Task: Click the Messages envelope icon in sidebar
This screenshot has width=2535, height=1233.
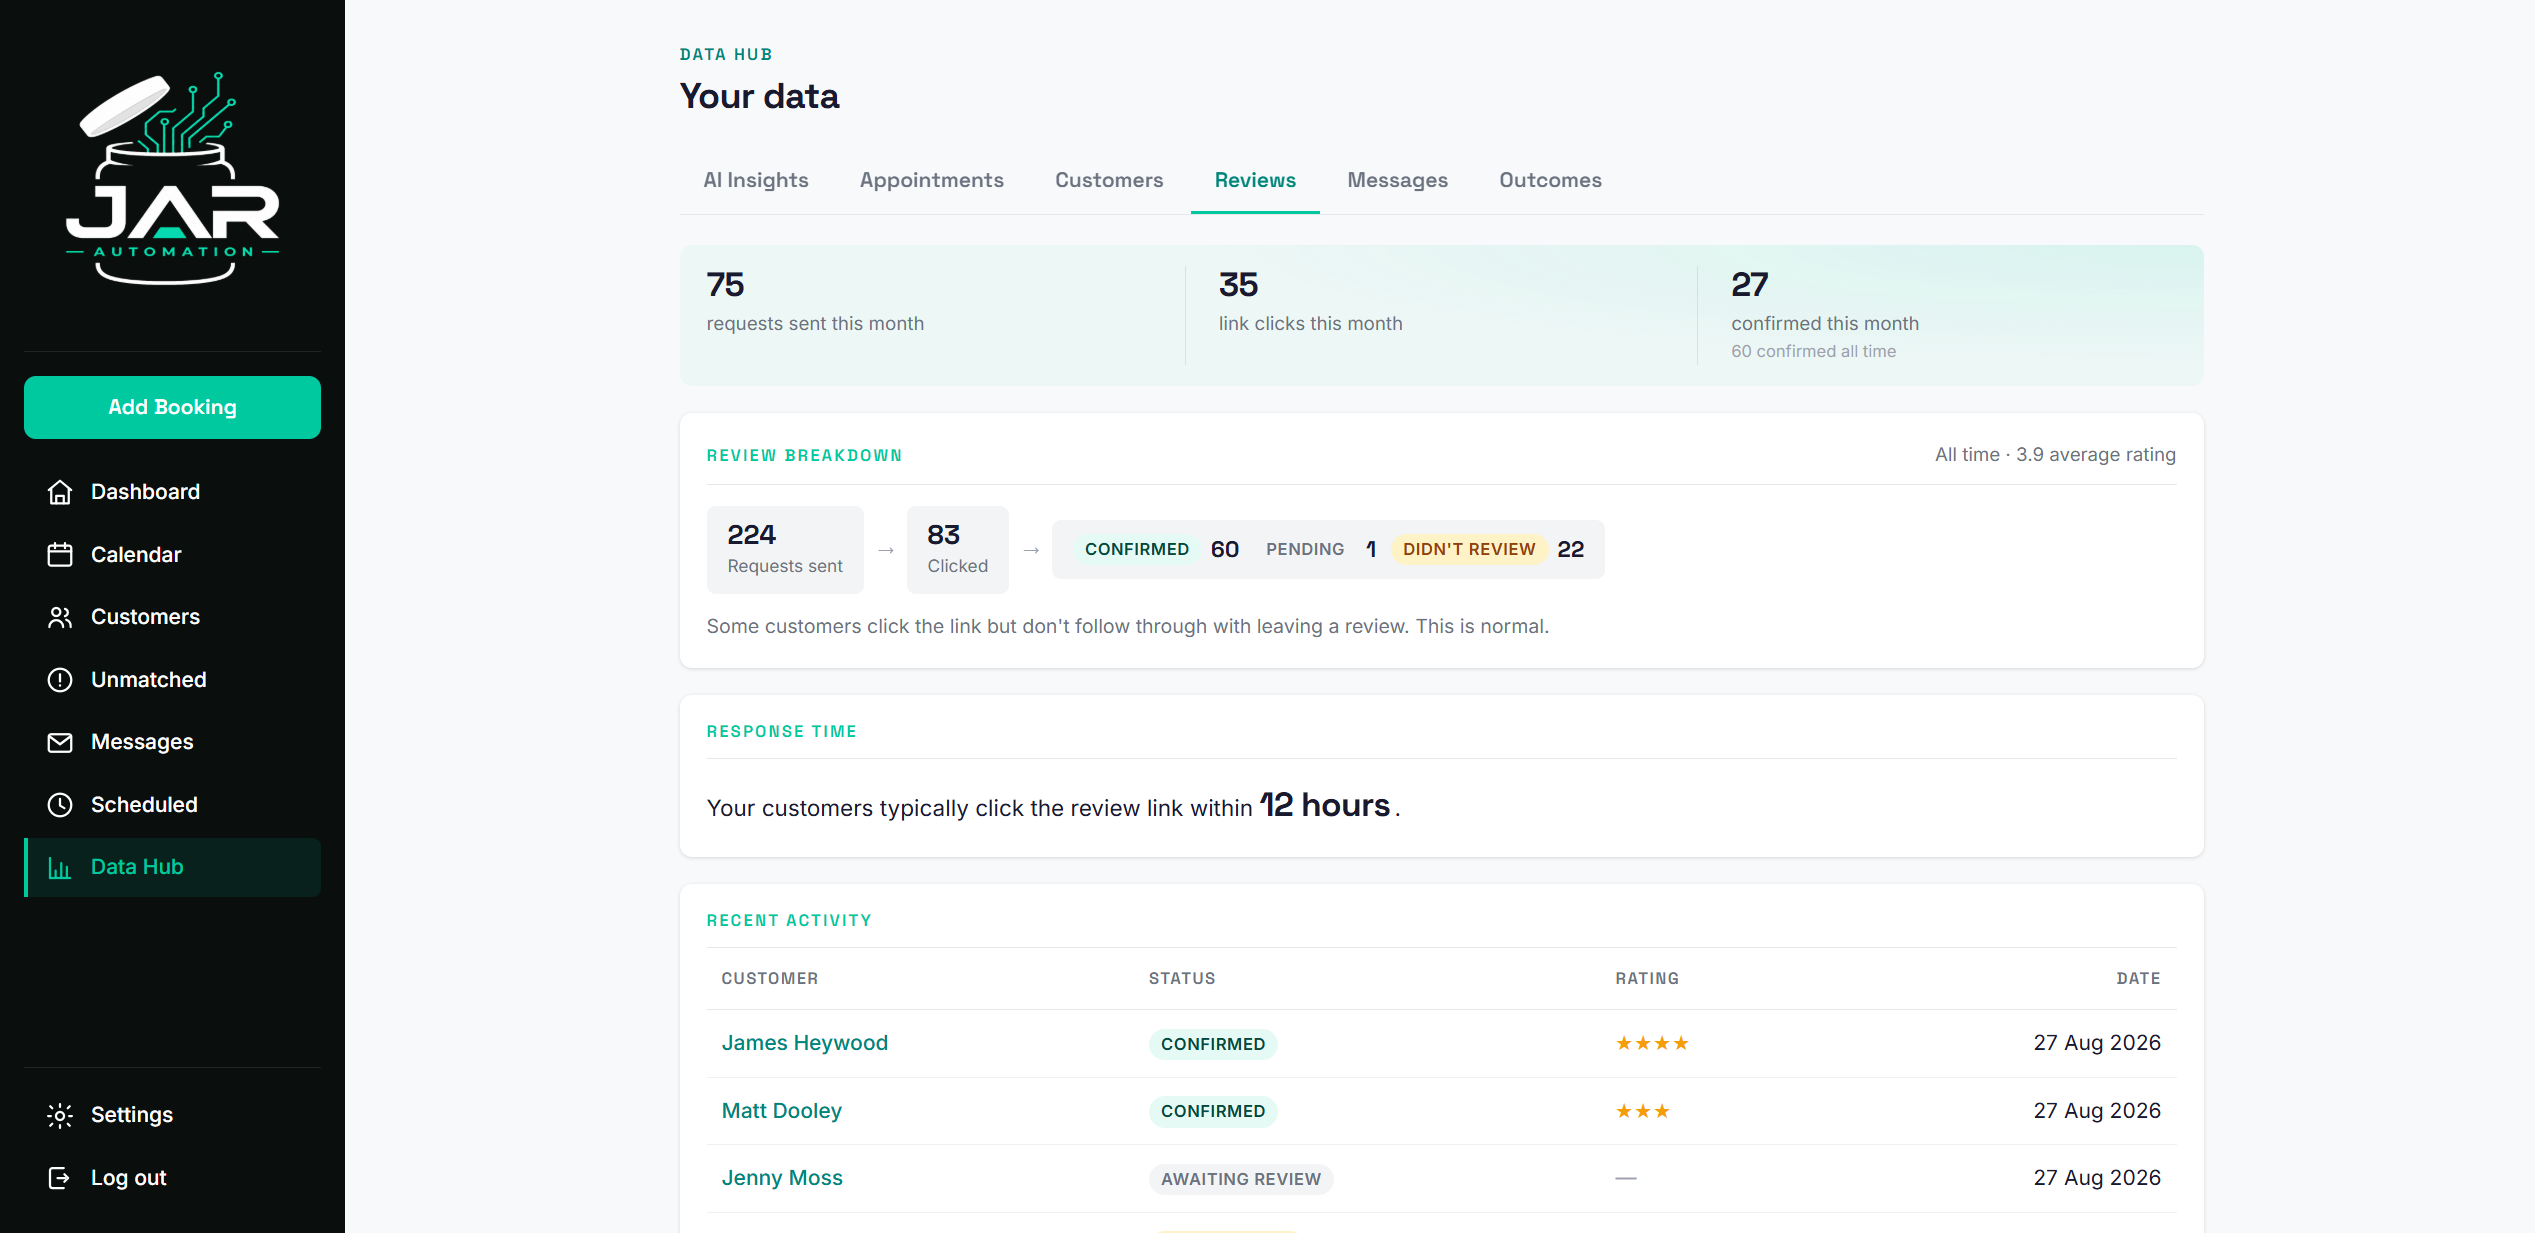Action: coord(60,742)
